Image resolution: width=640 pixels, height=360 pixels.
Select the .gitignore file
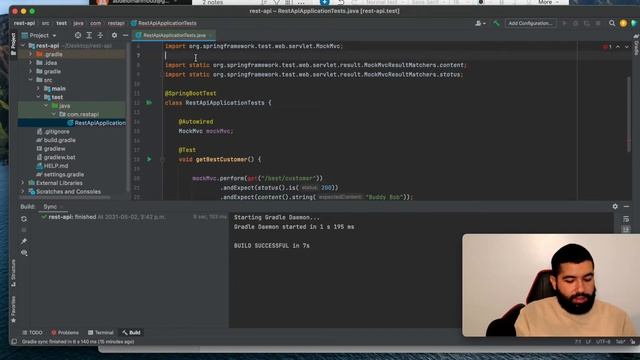pos(53,131)
